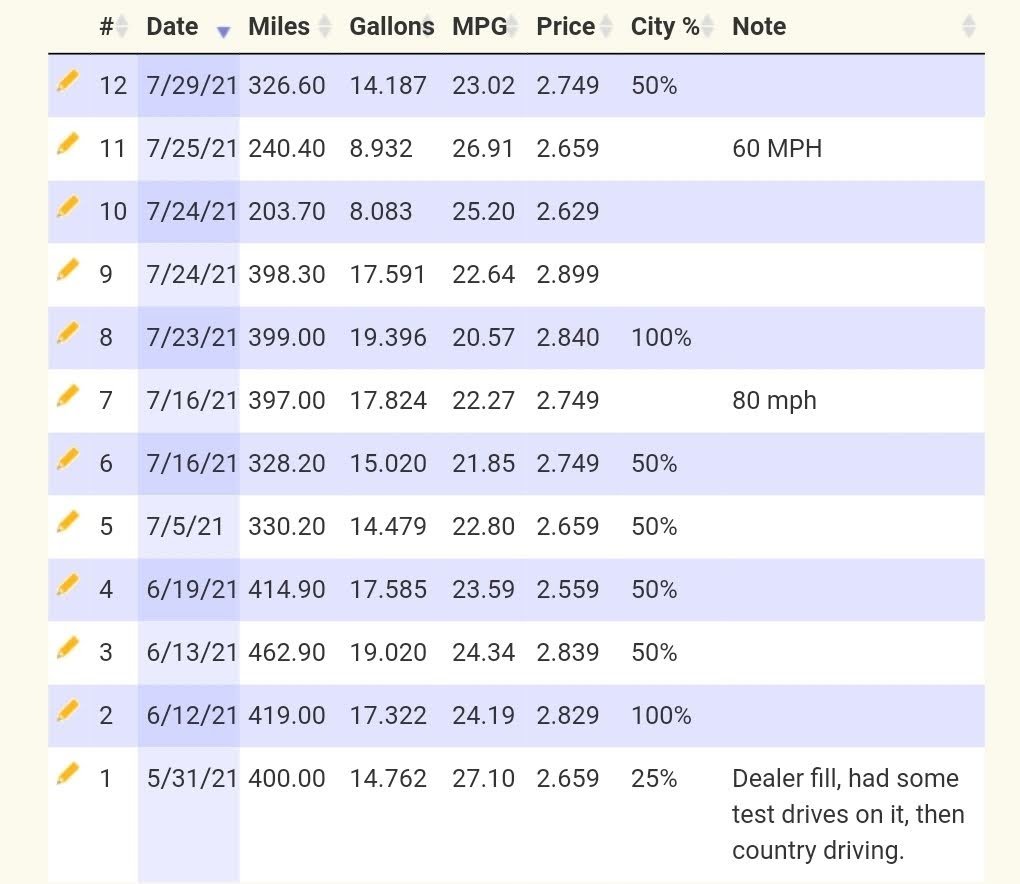Select miles value 414.90
This screenshot has width=1020, height=884.
287,590
